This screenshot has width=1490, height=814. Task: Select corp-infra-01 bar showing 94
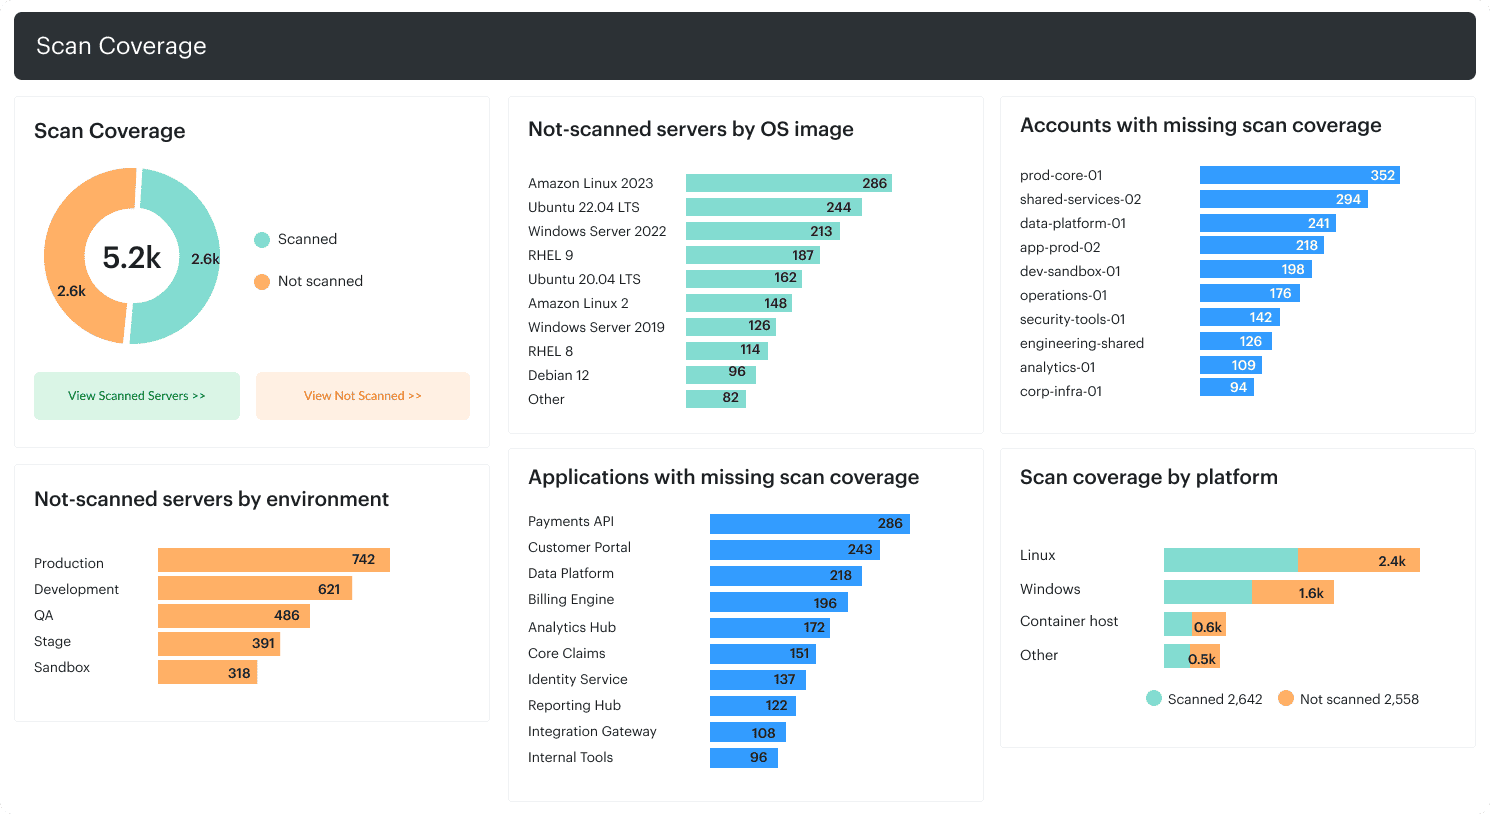[x=1227, y=387]
